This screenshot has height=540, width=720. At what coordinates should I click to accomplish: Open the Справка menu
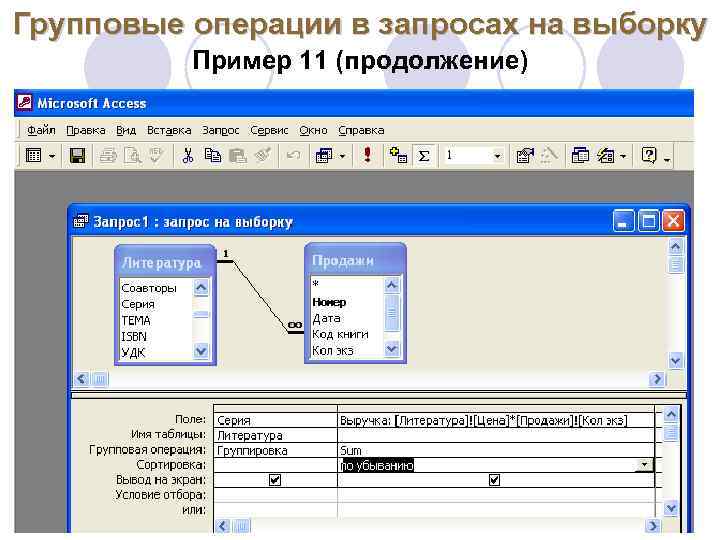coord(361,130)
